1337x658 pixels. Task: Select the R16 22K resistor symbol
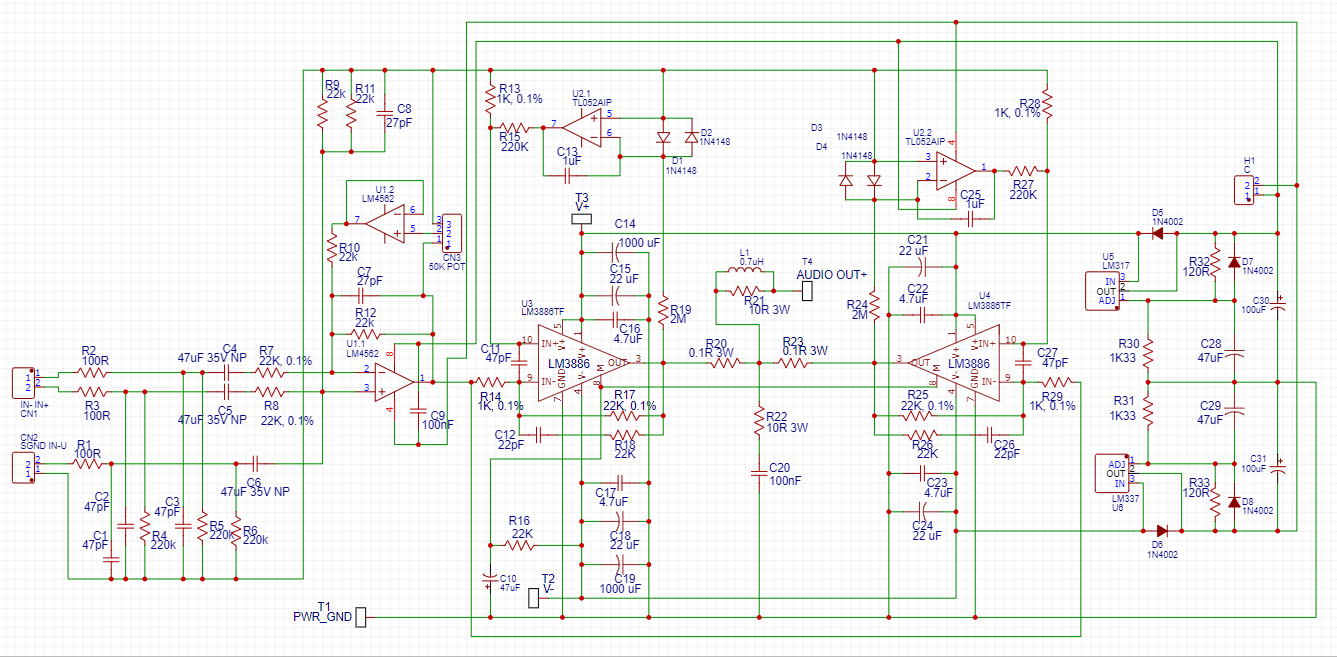[519, 545]
